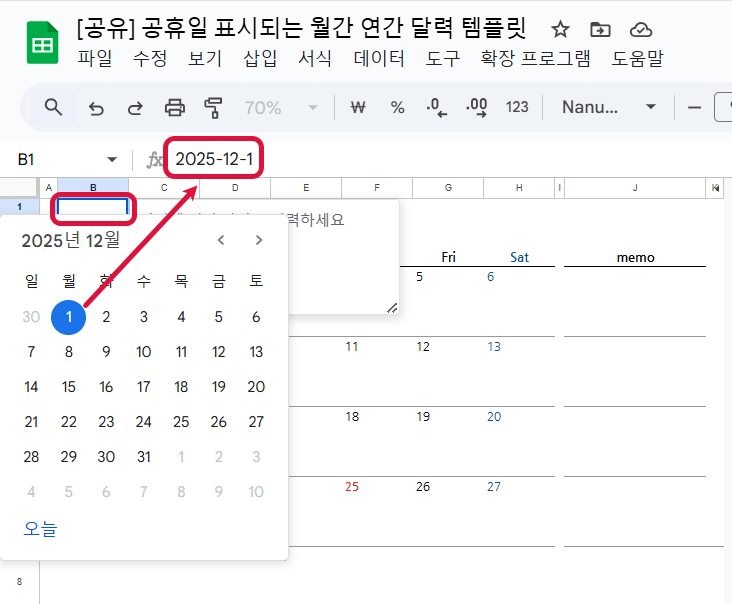
Task: Click the search magnifier in toolbar
Action: tap(54, 107)
